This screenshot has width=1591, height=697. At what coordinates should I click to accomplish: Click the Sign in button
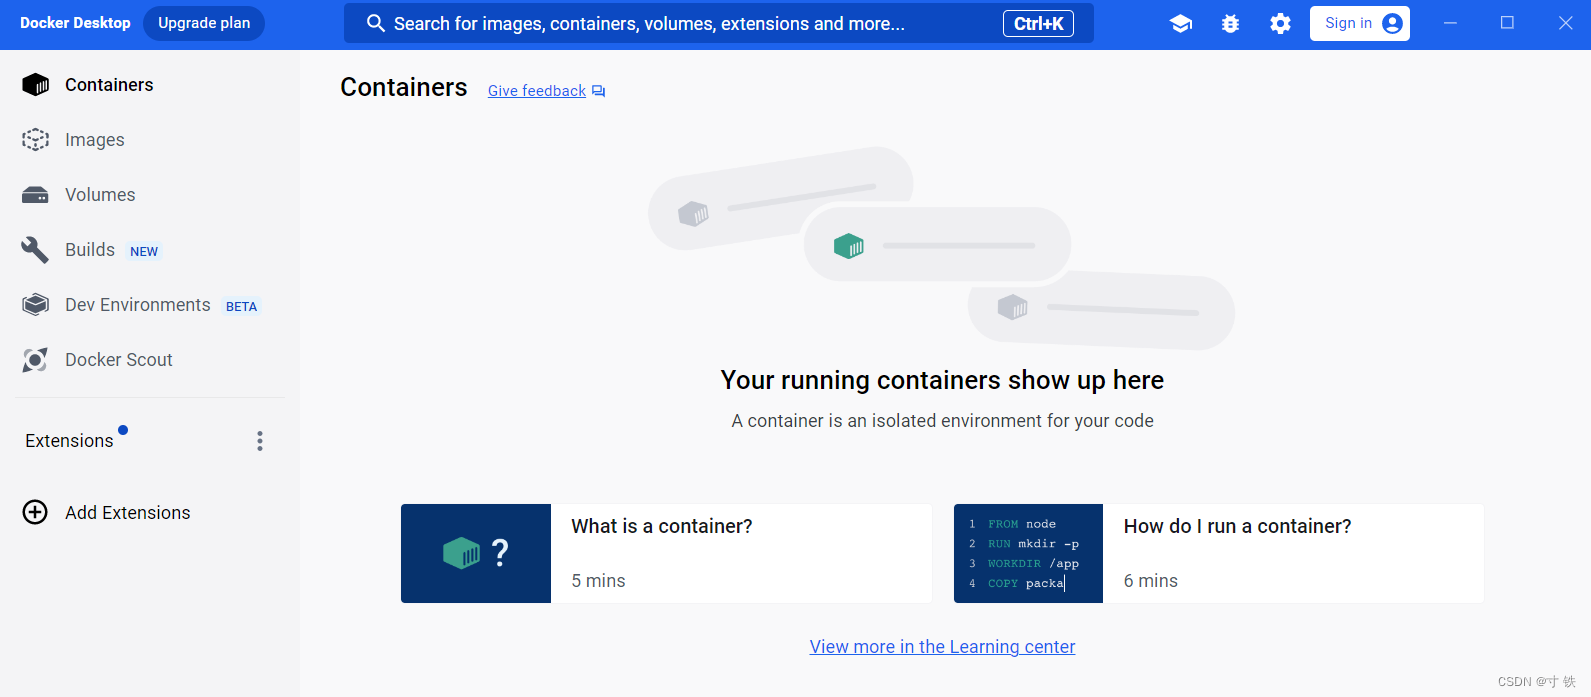coord(1360,24)
